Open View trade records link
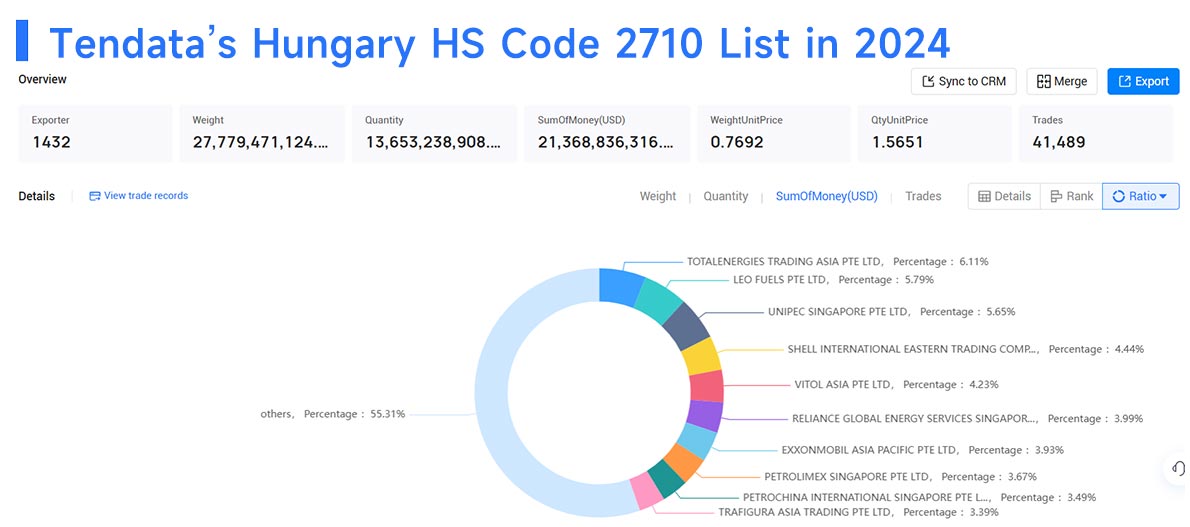Viewport: 1190px width, 527px height. pyautogui.click(x=146, y=196)
